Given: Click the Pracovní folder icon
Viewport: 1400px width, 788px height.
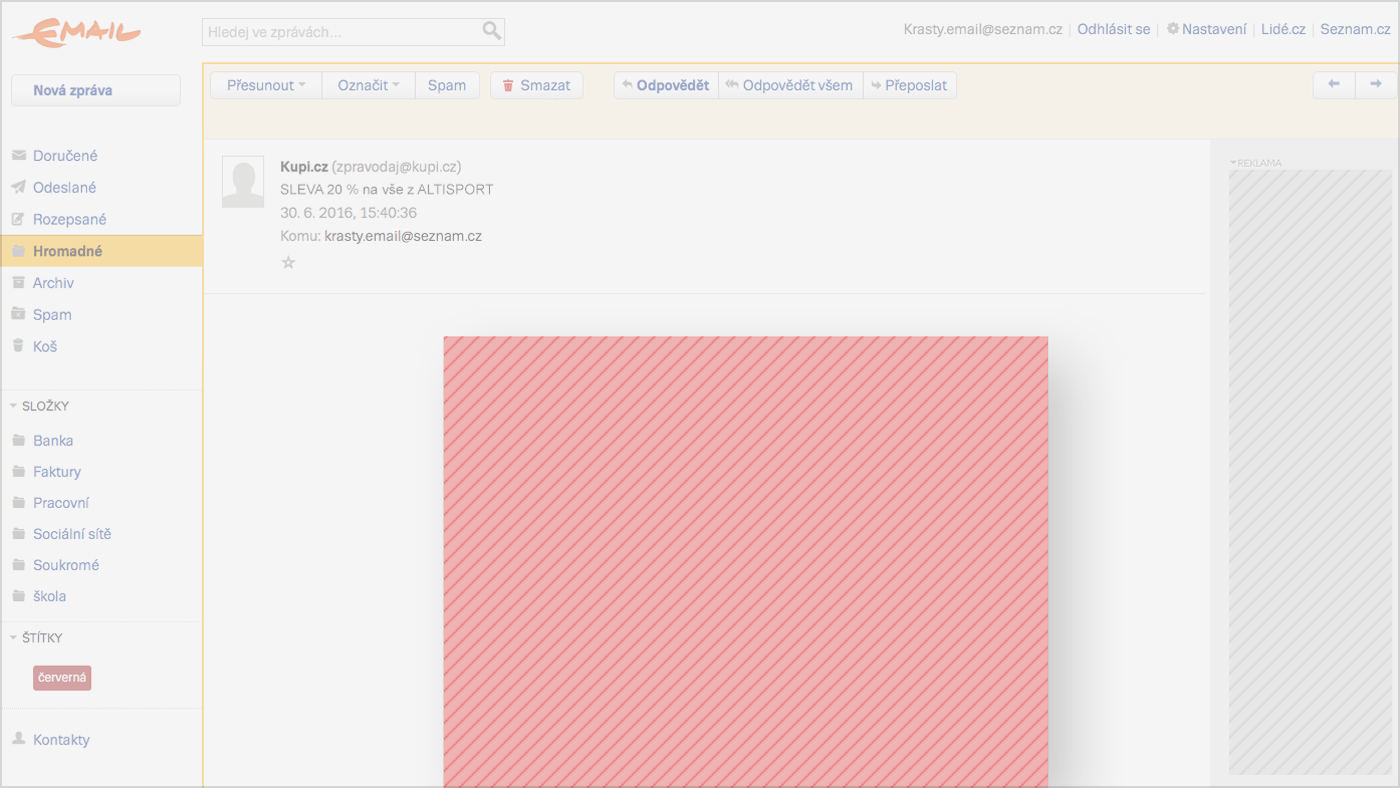Looking at the screenshot, I should tap(18, 502).
